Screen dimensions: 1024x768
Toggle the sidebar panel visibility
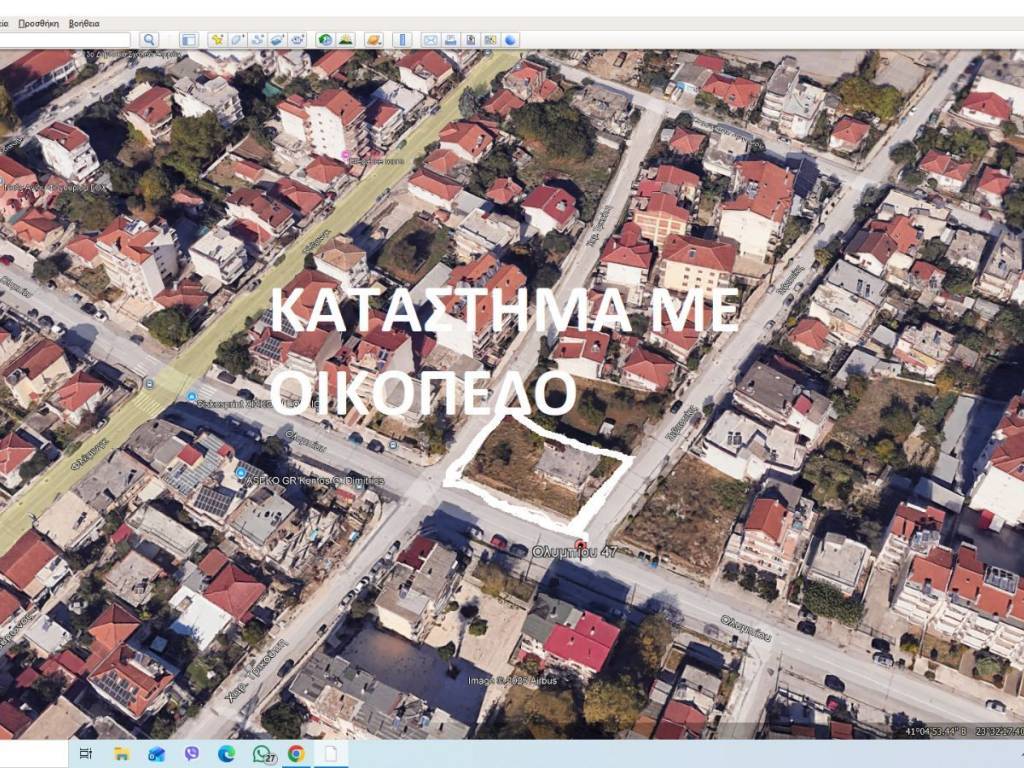189,40
